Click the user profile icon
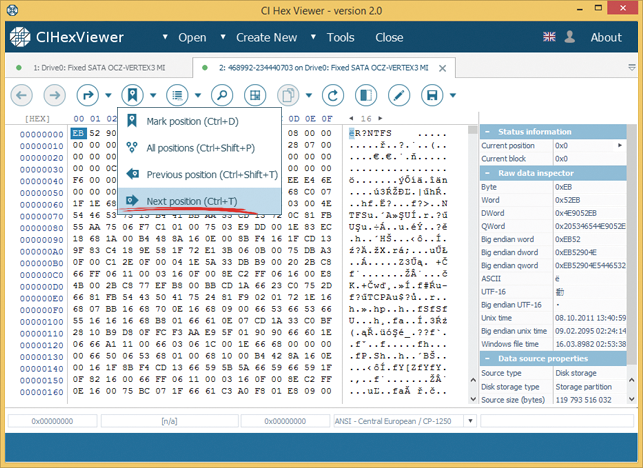The height and width of the screenshot is (468, 643). (x=570, y=37)
